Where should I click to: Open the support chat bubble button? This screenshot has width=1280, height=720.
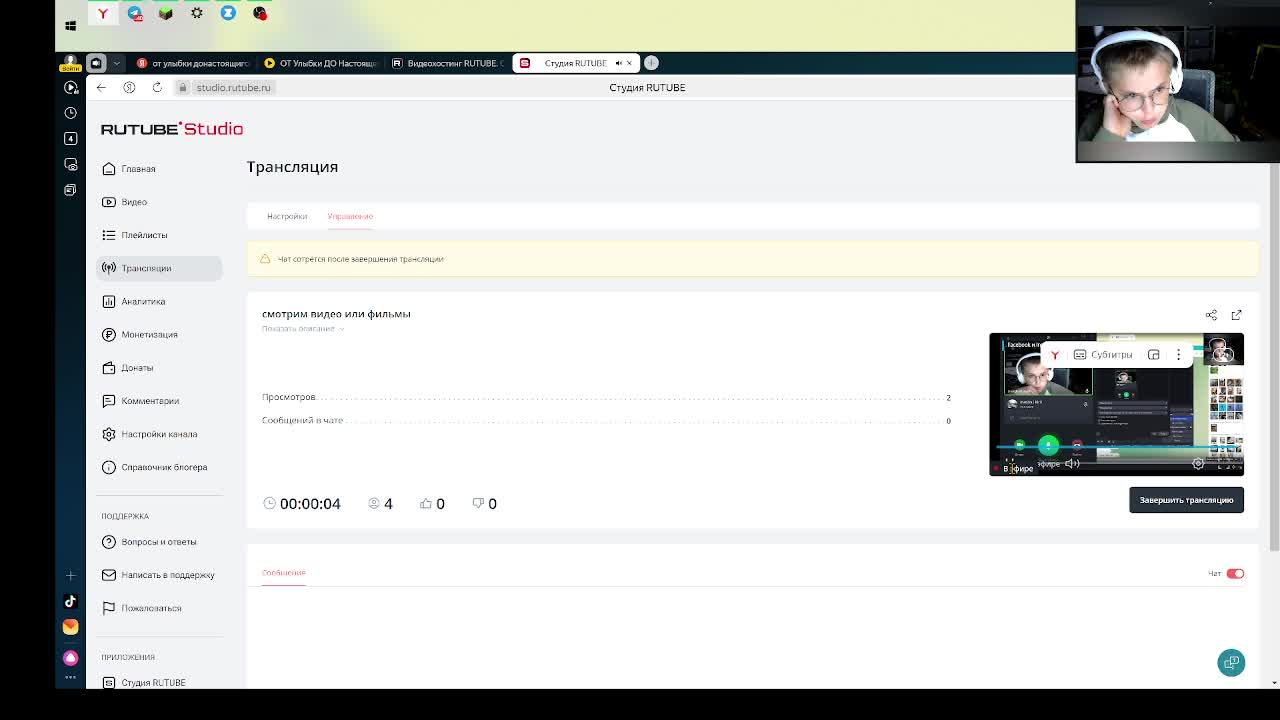(1231, 663)
